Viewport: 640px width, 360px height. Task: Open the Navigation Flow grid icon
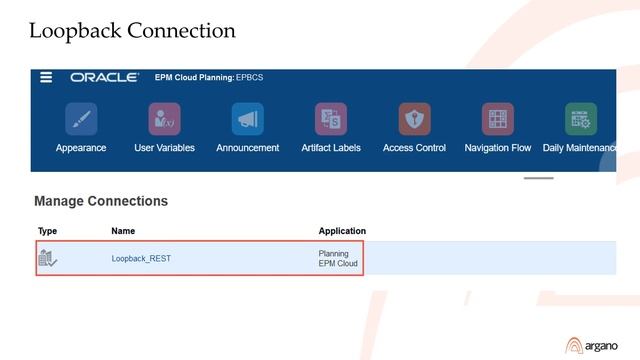498,119
